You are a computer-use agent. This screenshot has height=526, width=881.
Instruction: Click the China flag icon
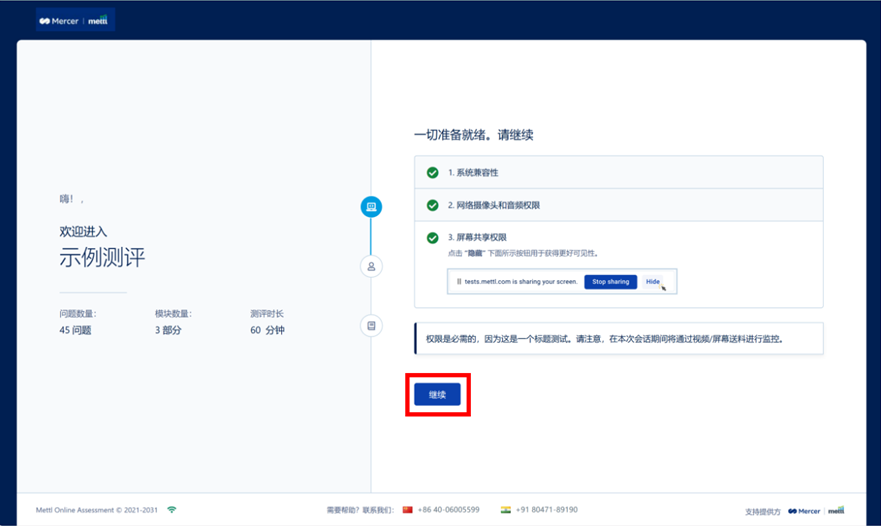(x=407, y=510)
